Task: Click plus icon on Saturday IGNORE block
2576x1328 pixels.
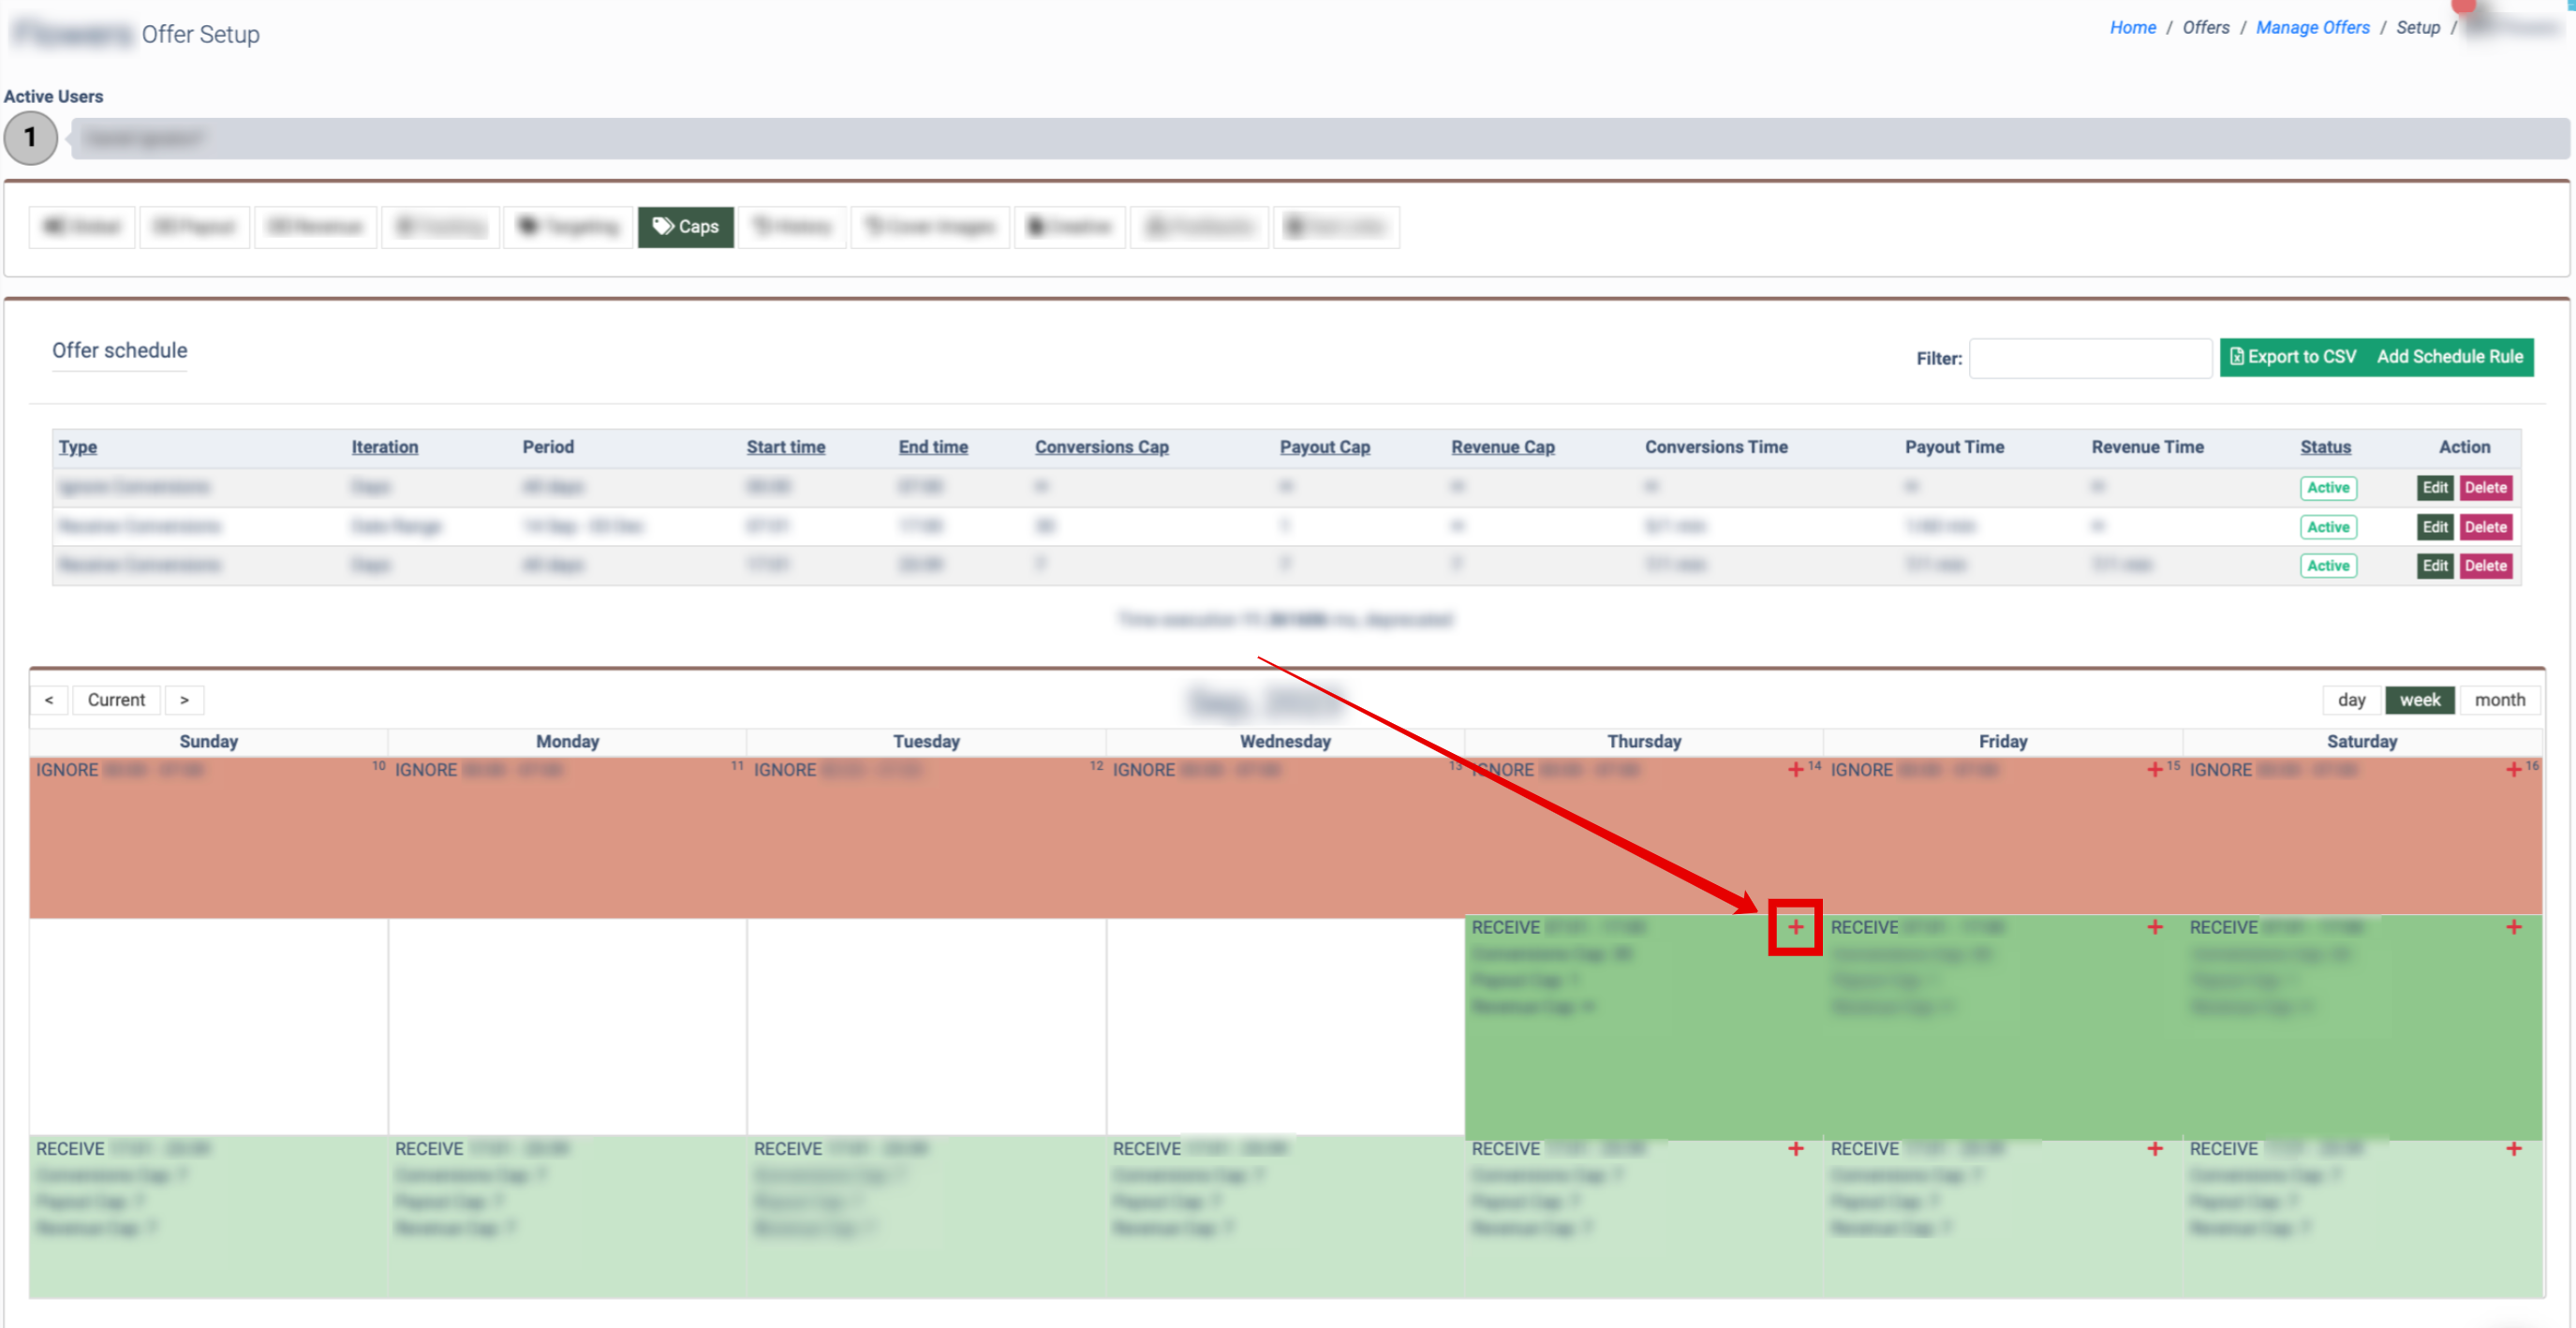Action: coord(2513,769)
